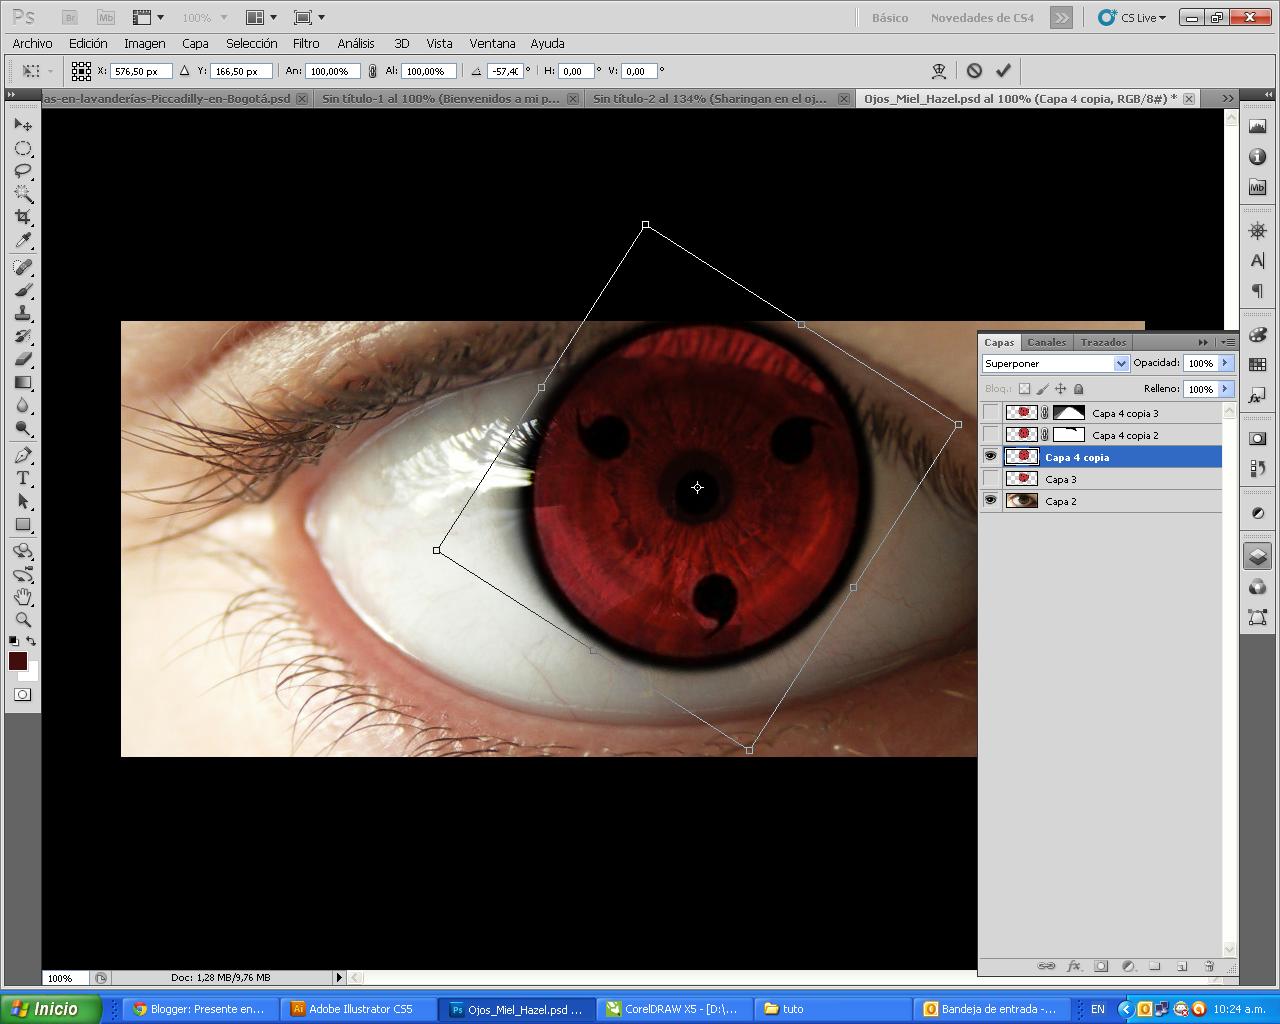This screenshot has height=1024, width=1280.
Task: Open the Arrange Documents dropdown
Action: point(261,17)
